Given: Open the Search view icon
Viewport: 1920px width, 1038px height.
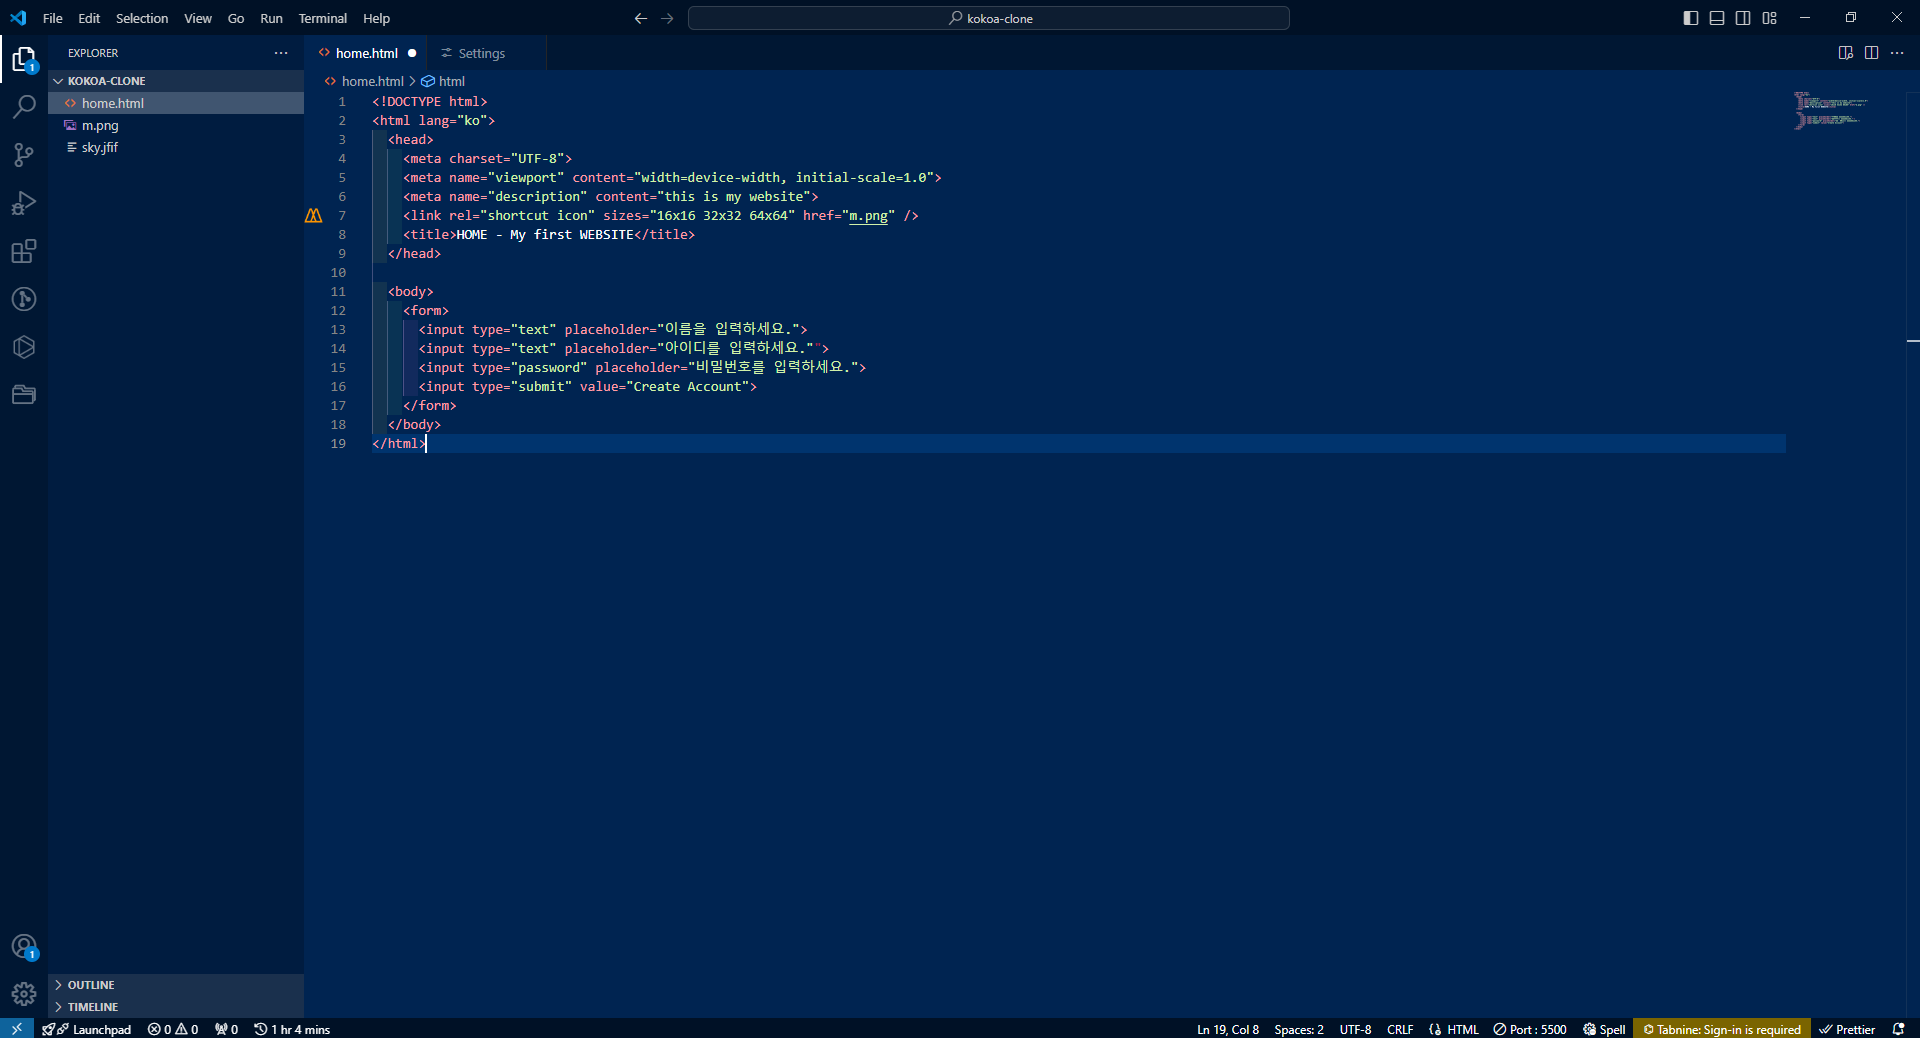Looking at the screenshot, I should click(x=24, y=107).
